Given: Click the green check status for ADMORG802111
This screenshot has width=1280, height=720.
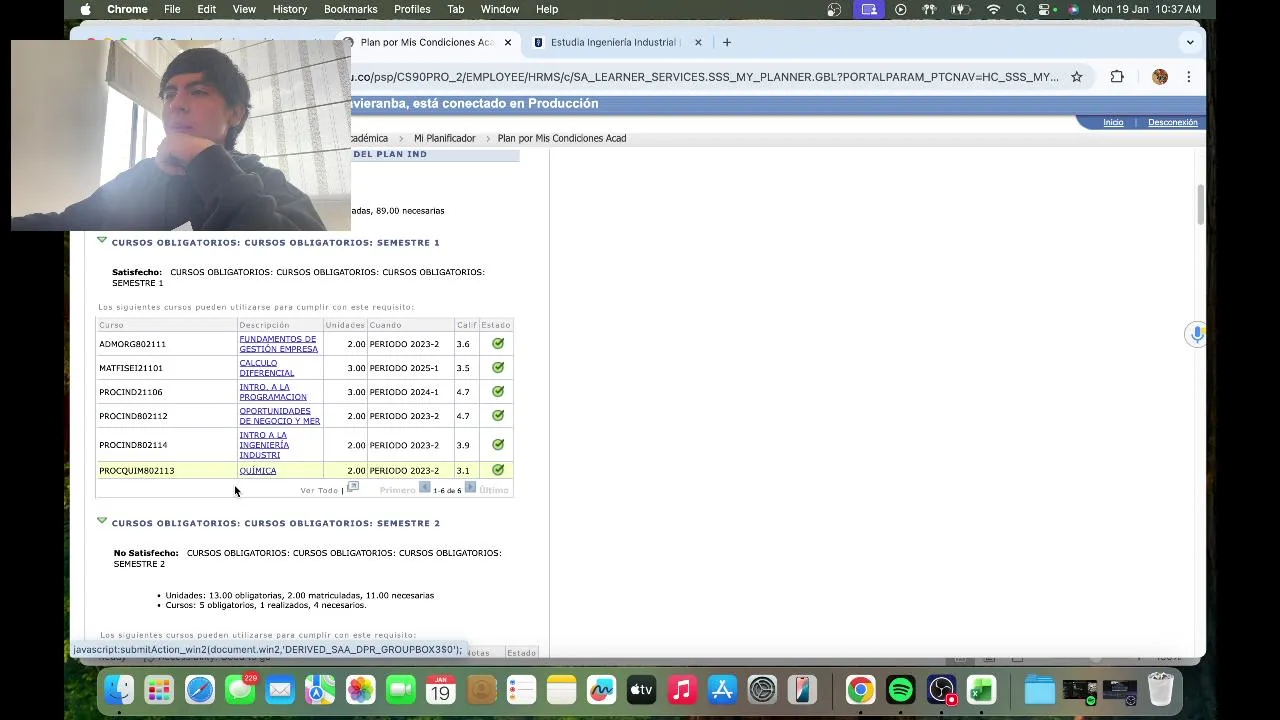Looking at the screenshot, I should (498, 344).
